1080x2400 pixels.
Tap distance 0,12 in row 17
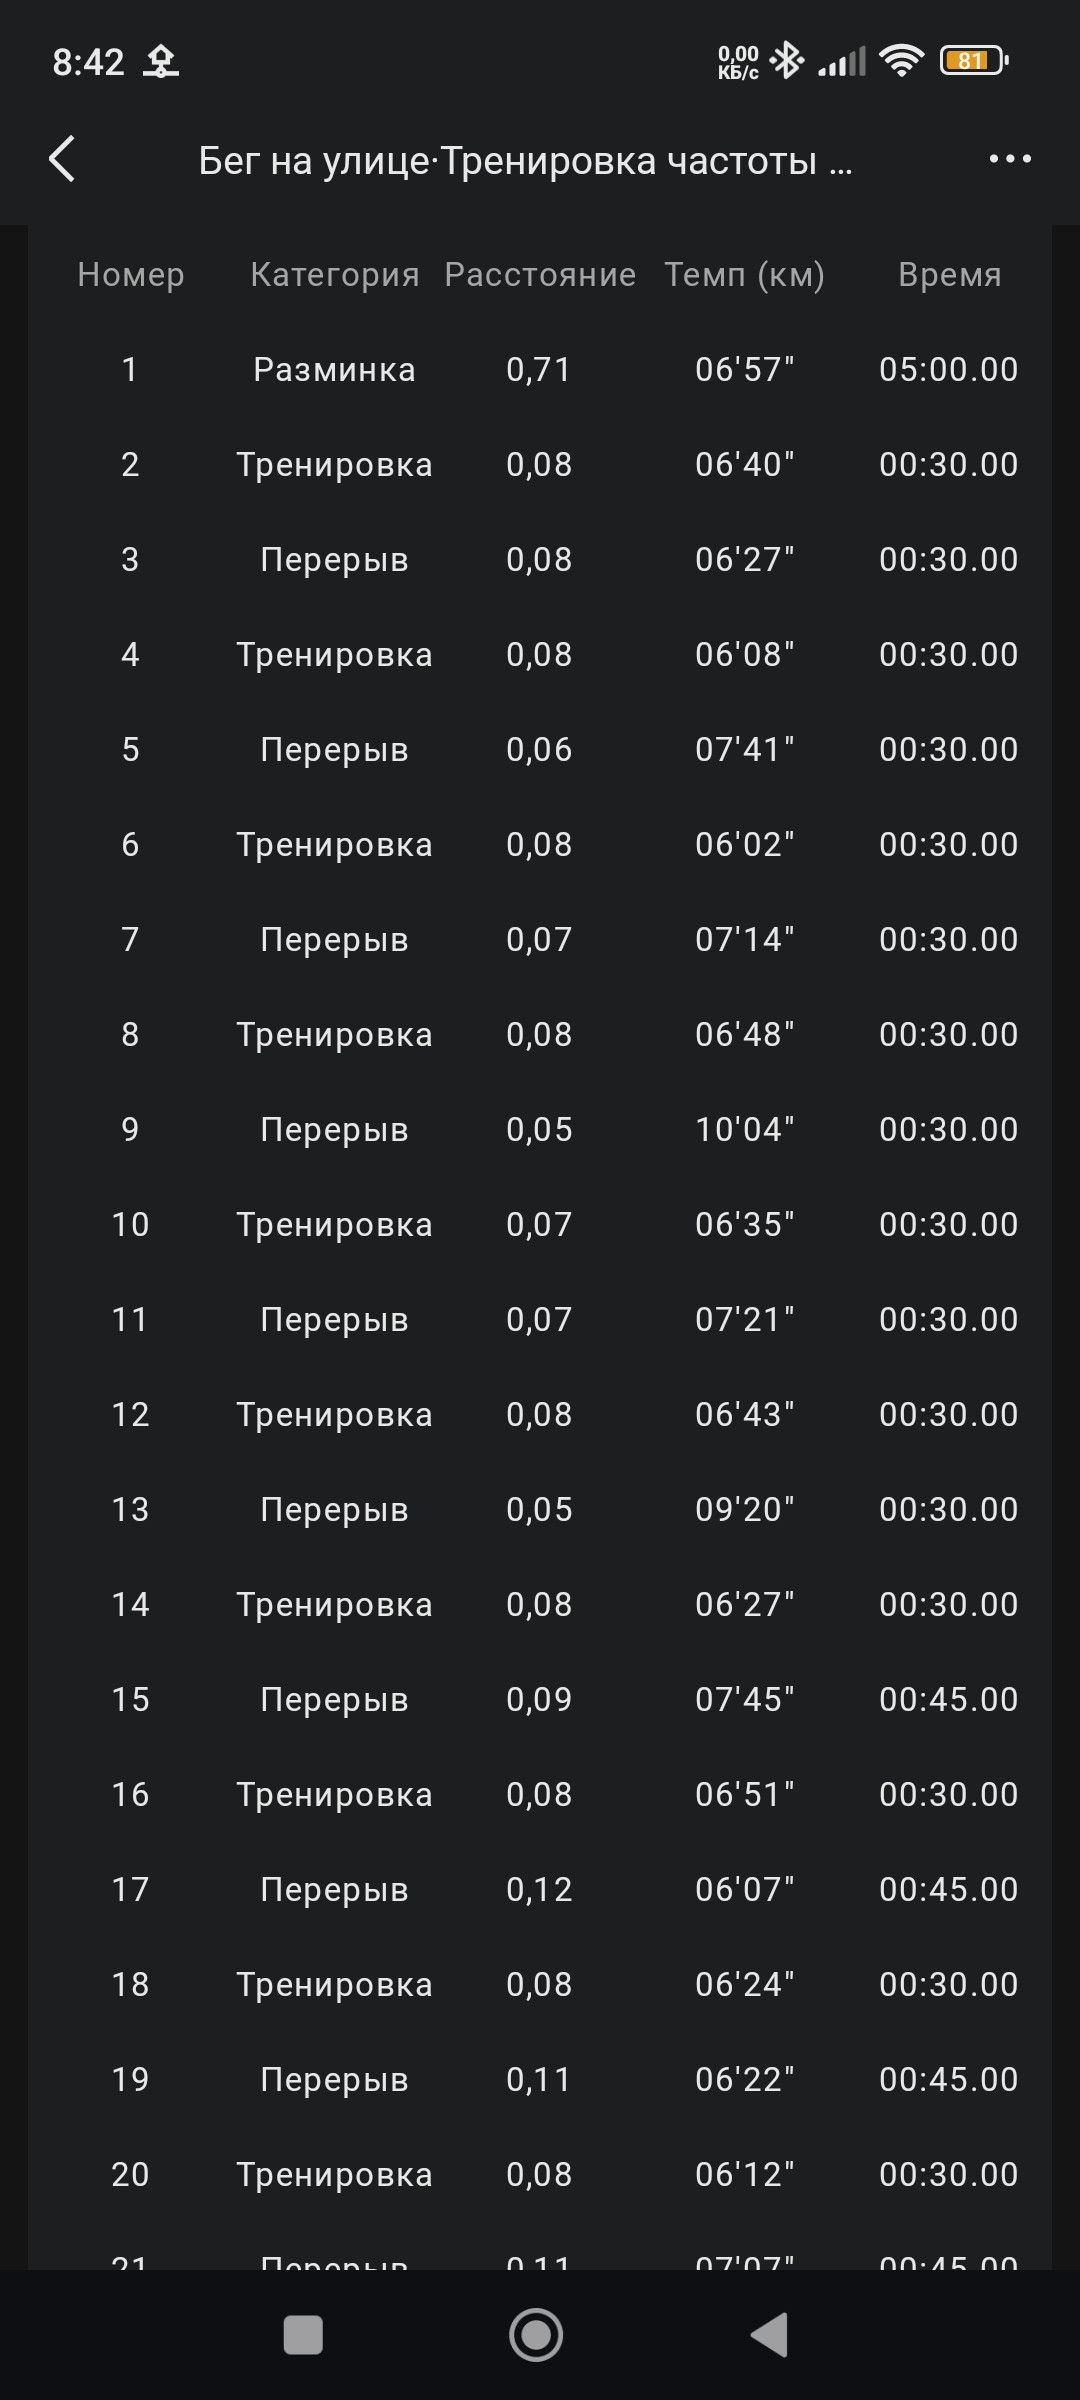[x=539, y=1889]
